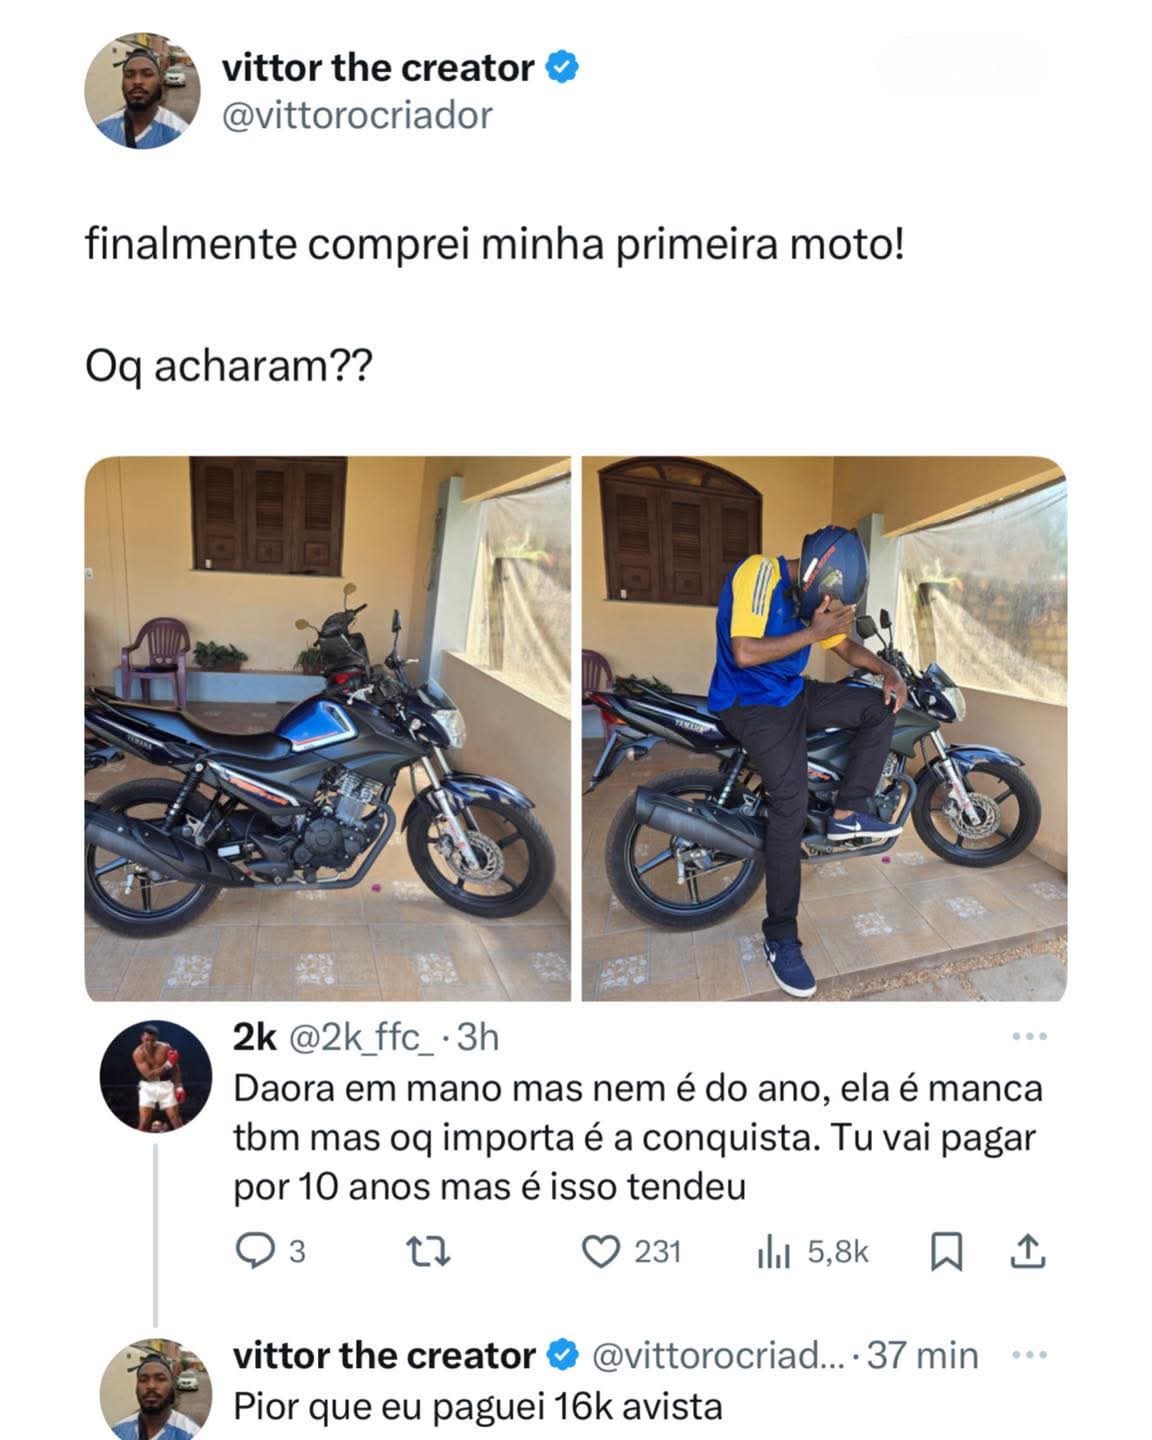The width and height of the screenshot is (1152, 1440).
Task: Open vittor's avatar beside the 16k reply
Action: tap(154, 1390)
